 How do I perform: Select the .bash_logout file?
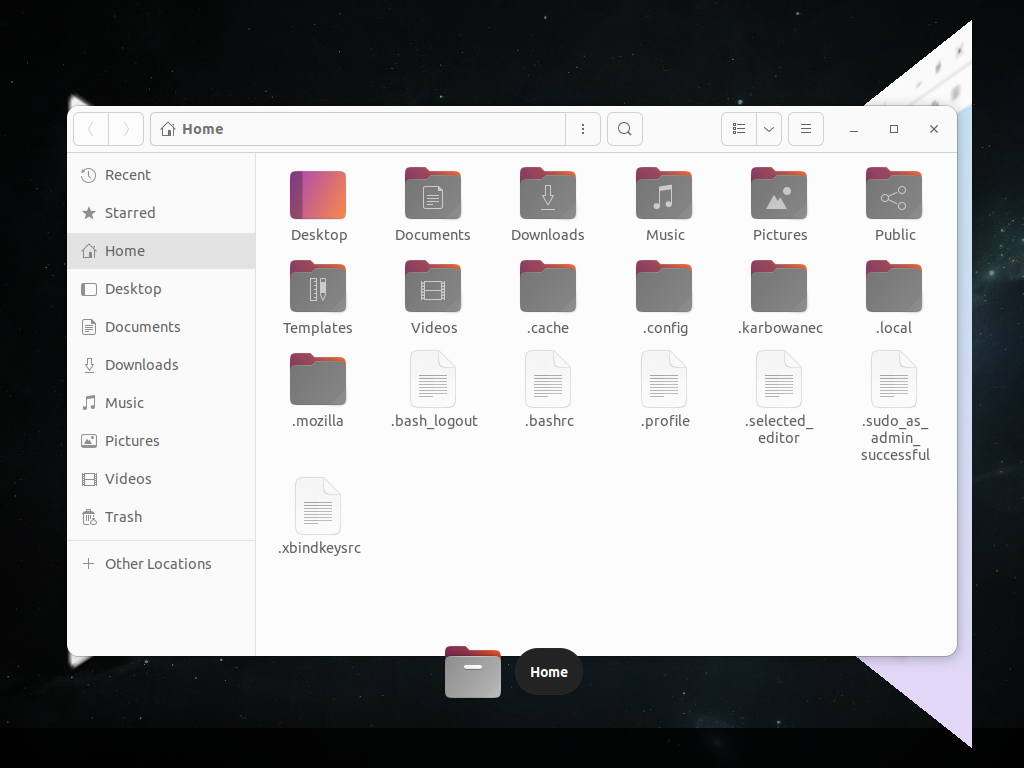pyautogui.click(x=433, y=379)
